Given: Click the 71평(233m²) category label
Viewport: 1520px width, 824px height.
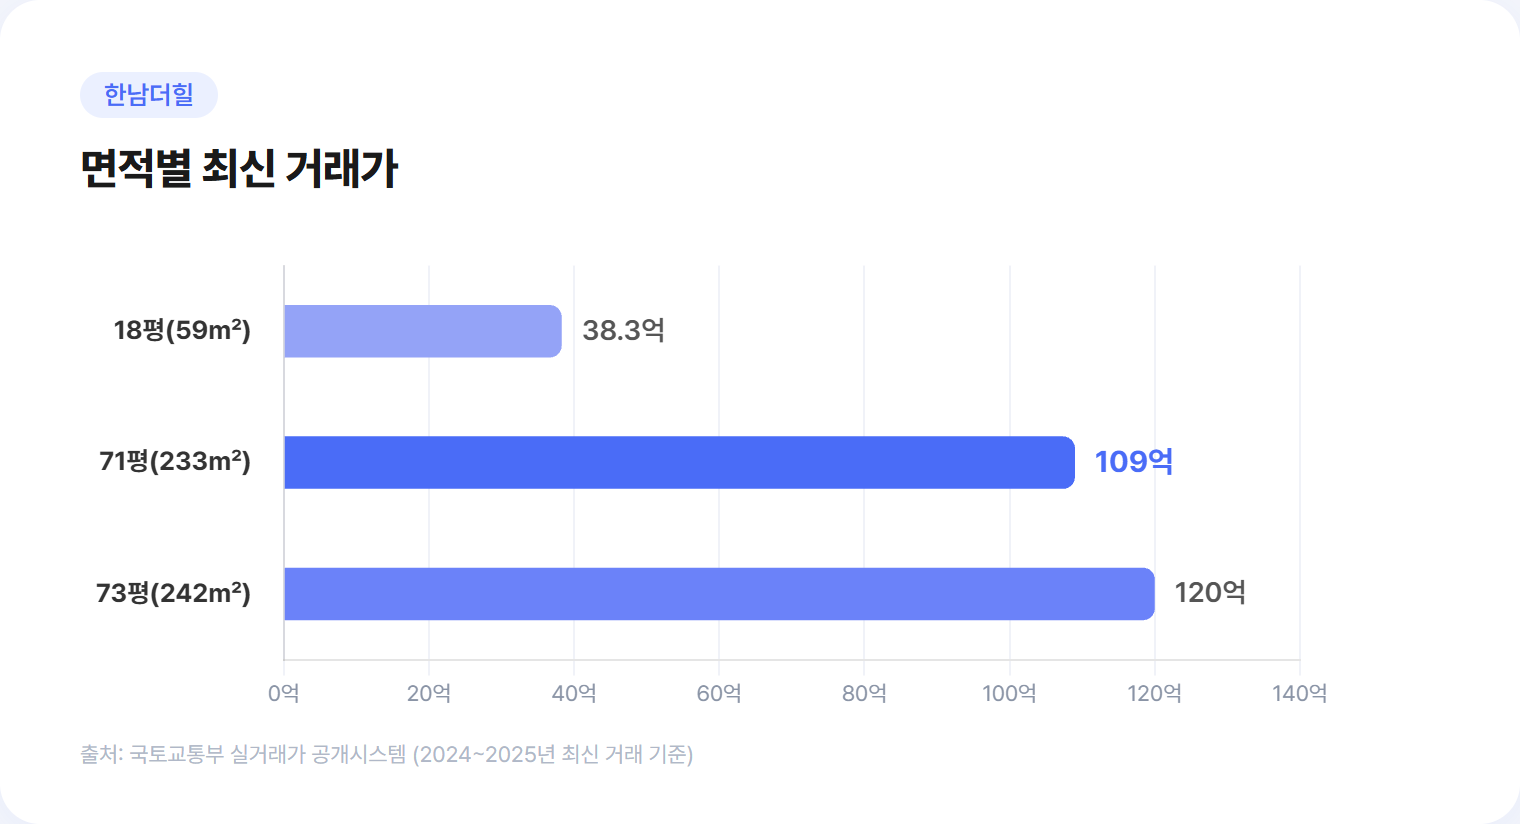Looking at the screenshot, I should point(175,461).
